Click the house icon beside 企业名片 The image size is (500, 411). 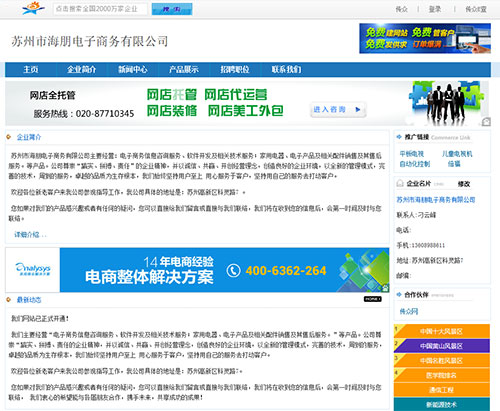(400, 183)
